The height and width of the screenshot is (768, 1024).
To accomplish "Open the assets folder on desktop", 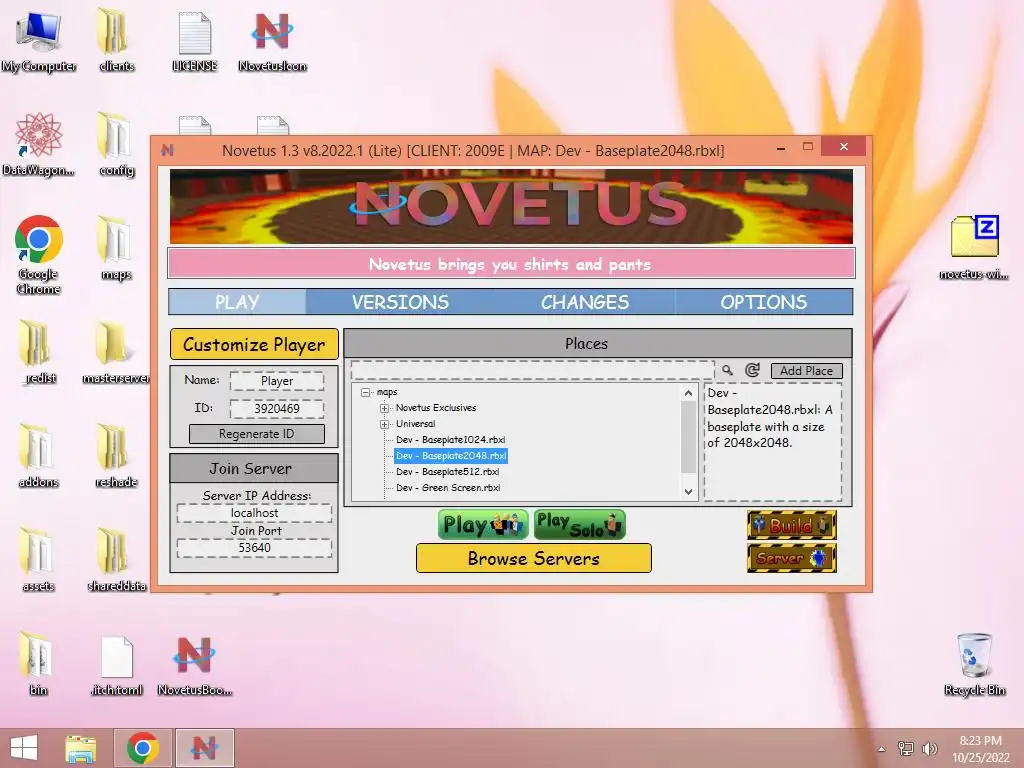I will (x=39, y=560).
